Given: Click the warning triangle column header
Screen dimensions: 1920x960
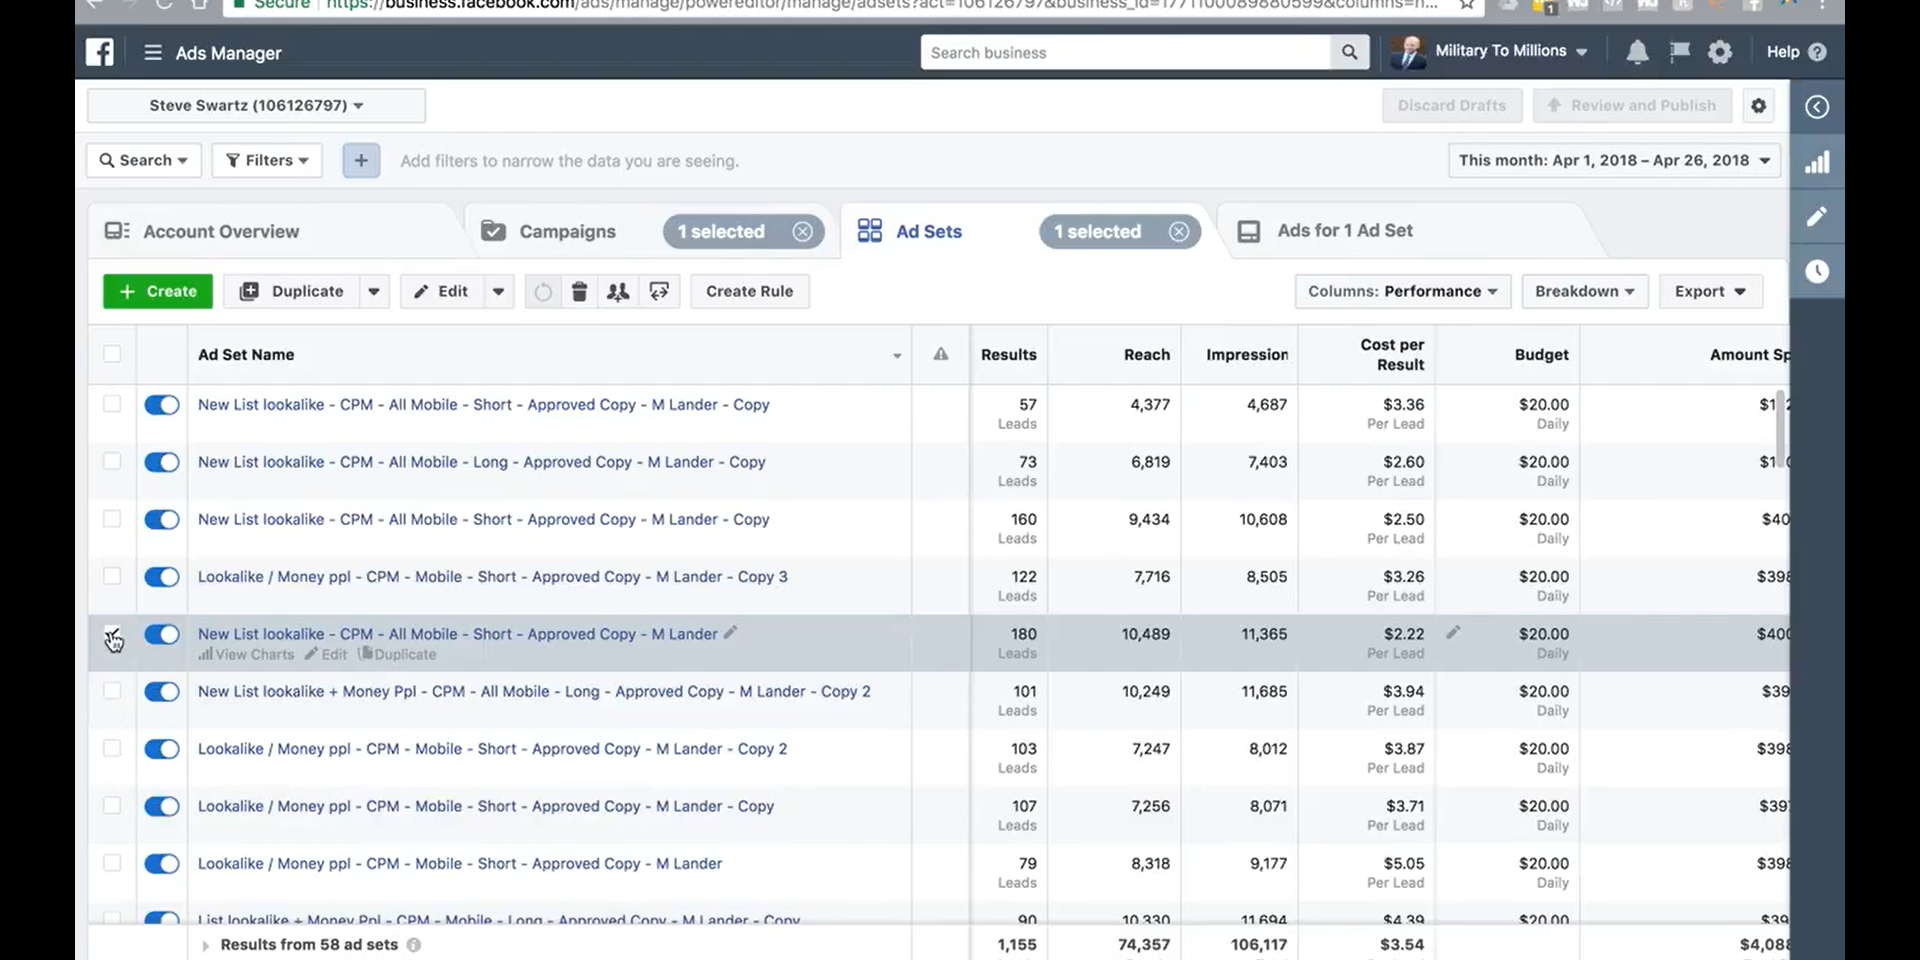Looking at the screenshot, I should (941, 354).
